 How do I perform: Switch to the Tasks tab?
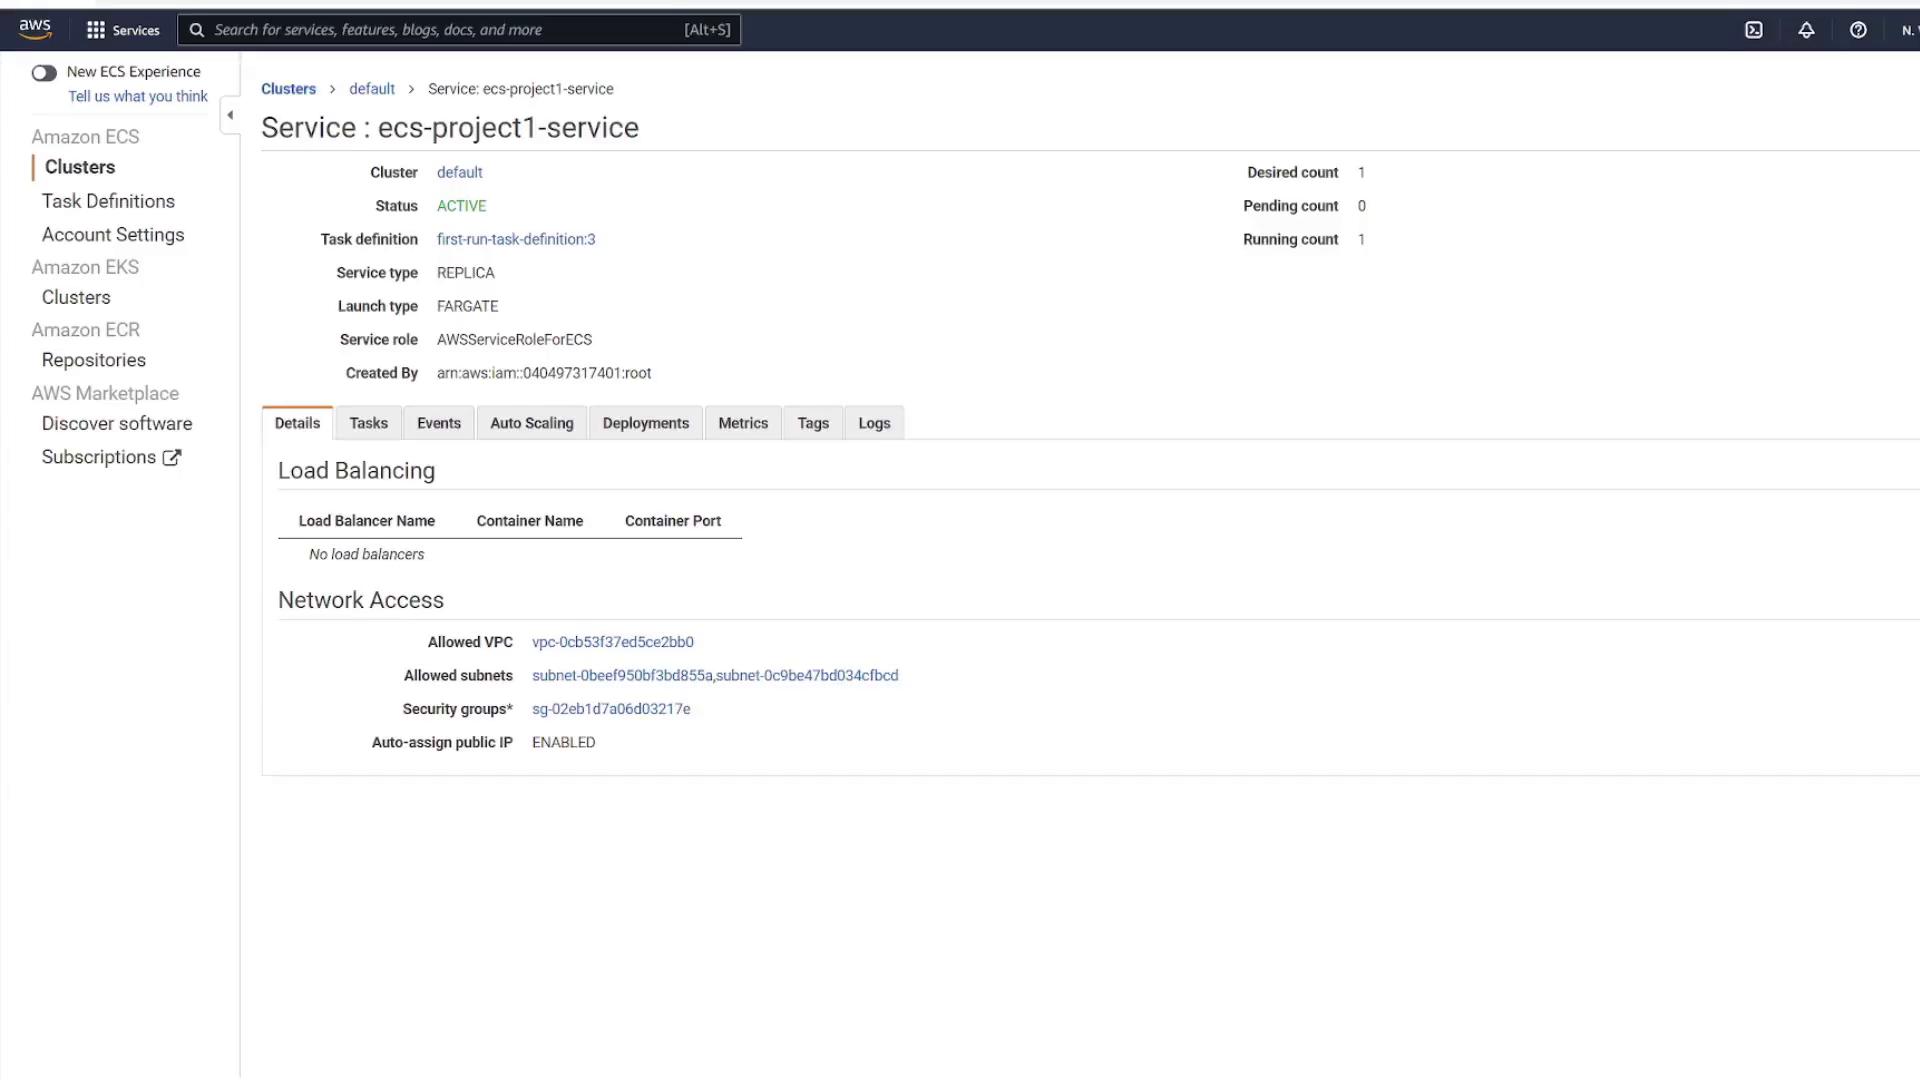(x=369, y=423)
